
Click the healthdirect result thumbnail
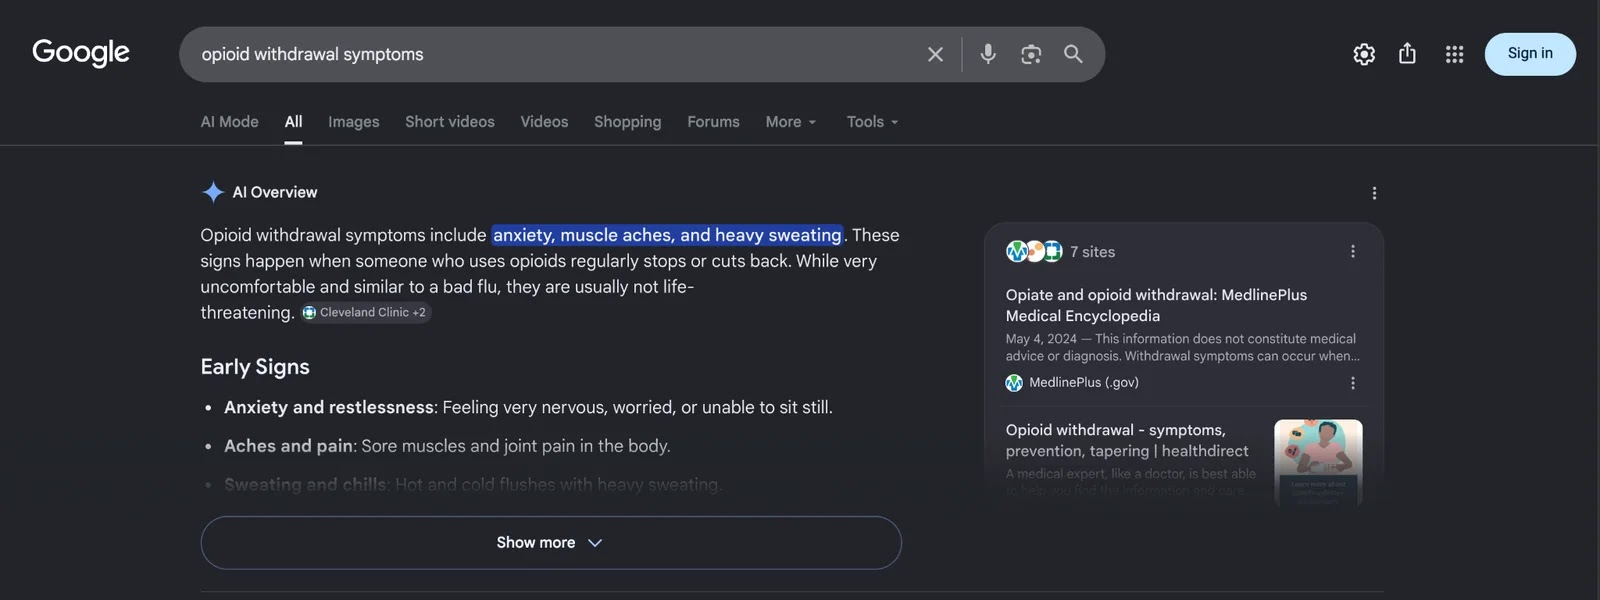point(1318,462)
